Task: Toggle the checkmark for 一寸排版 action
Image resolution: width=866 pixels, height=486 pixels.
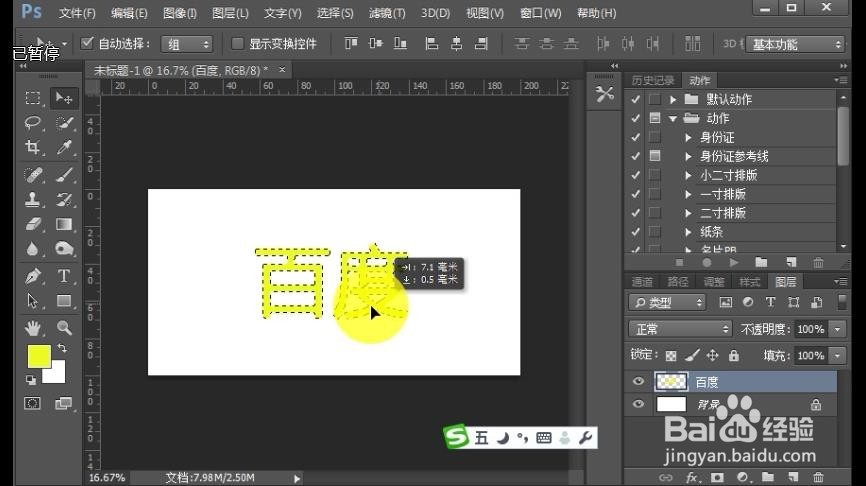Action: click(x=636, y=194)
